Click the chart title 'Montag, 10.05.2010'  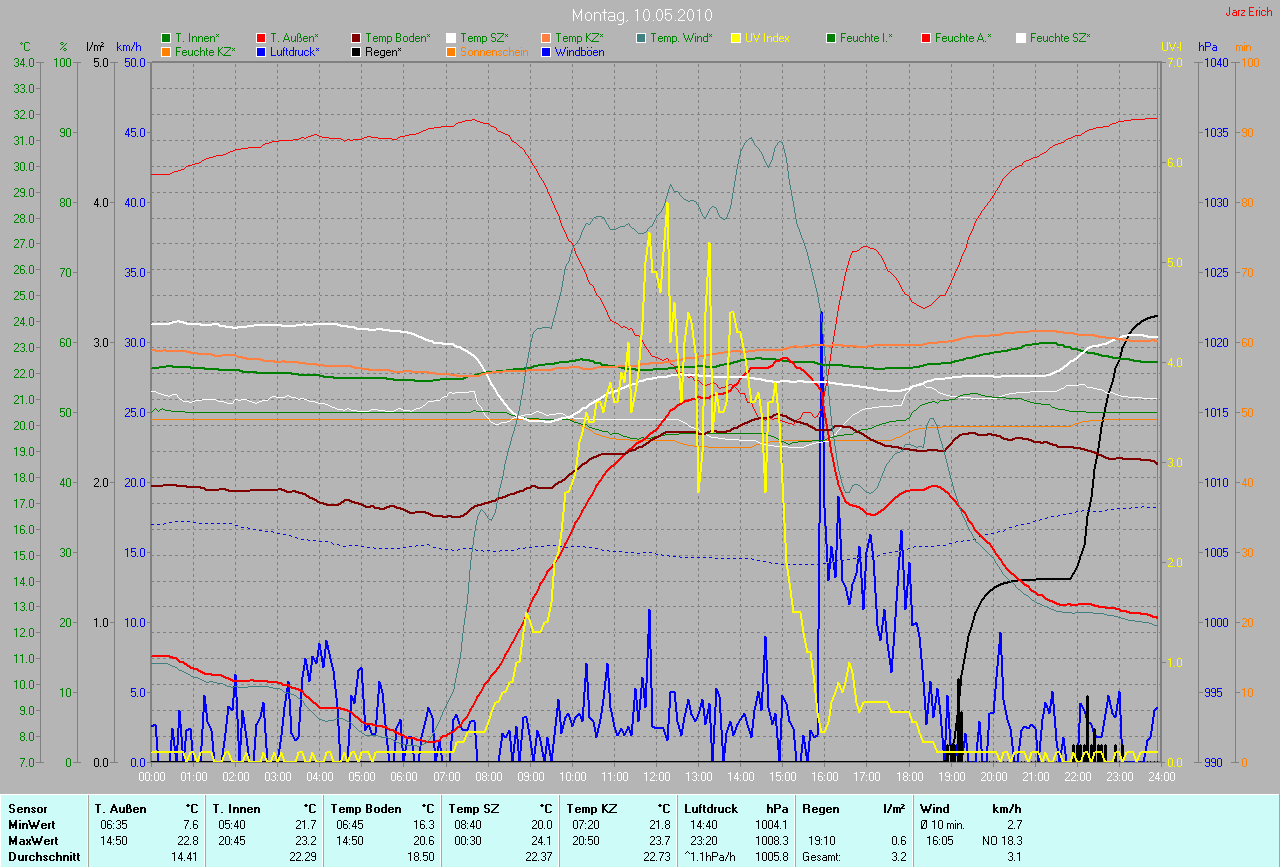click(x=640, y=15)
